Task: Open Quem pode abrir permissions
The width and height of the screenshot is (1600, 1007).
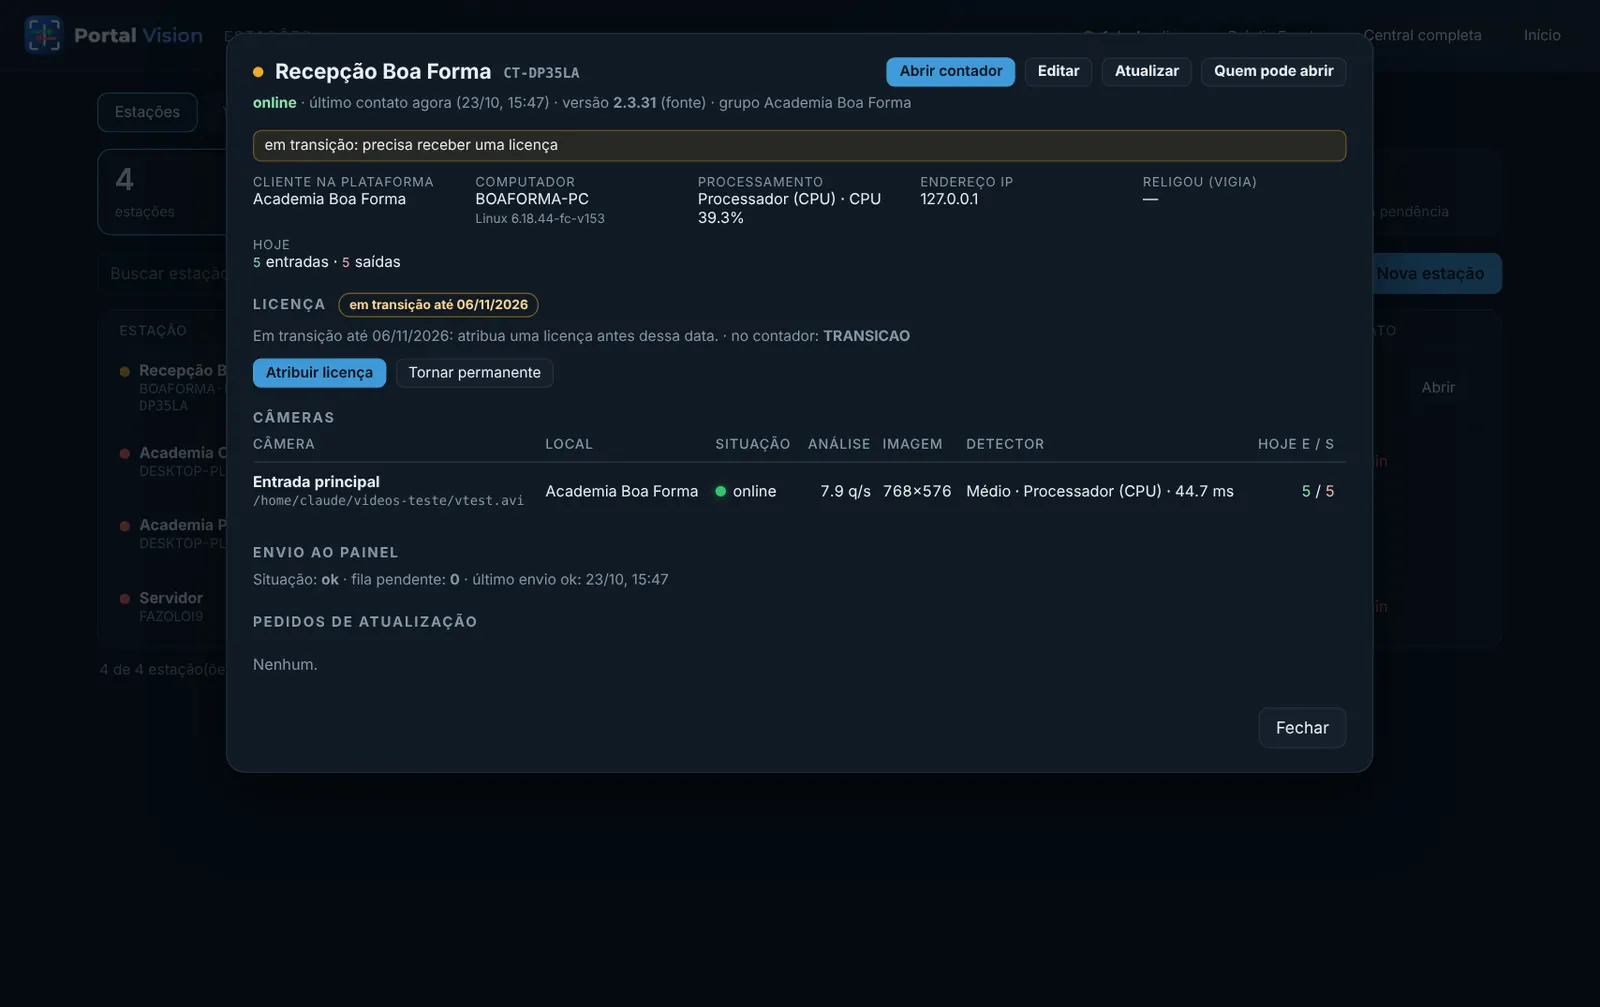Action: click(x=1273, y=71)
